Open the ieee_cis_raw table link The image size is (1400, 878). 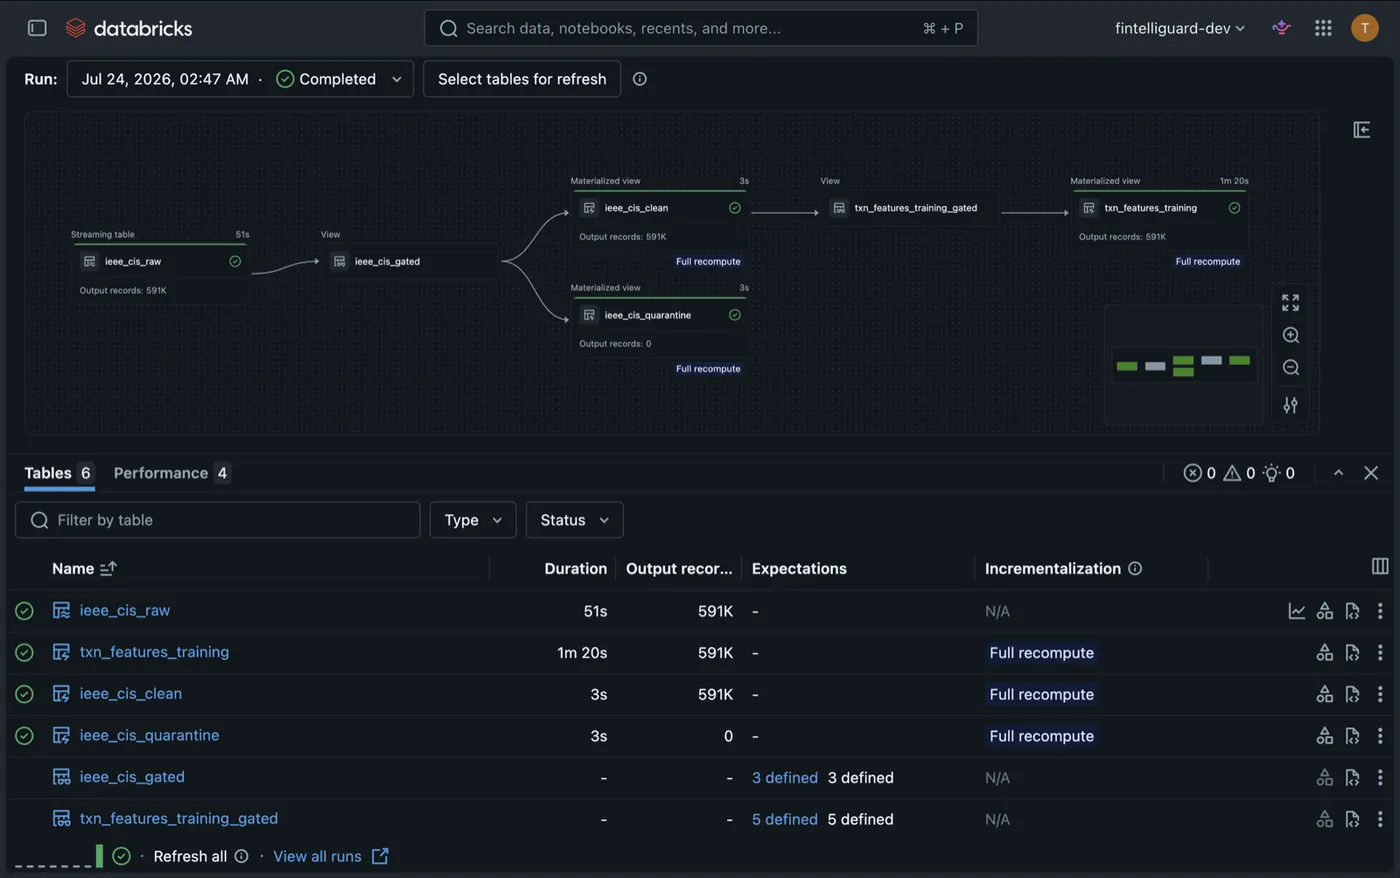pyautogui.click(x=125, y=610)
